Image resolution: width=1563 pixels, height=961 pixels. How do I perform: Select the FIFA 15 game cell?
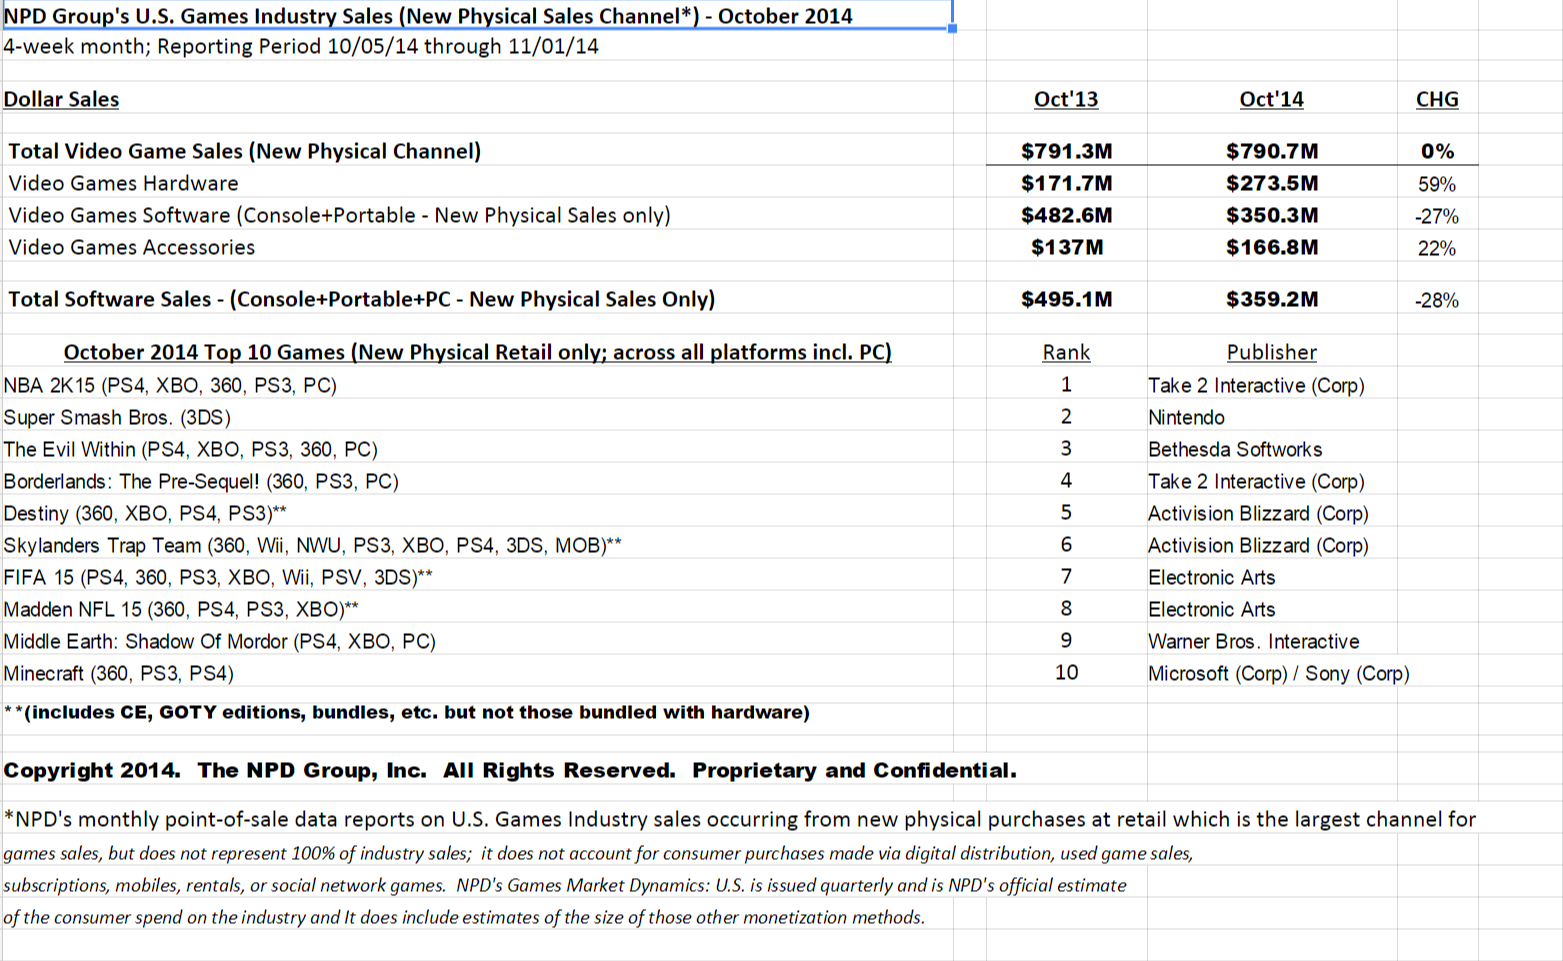click(218, 577)
